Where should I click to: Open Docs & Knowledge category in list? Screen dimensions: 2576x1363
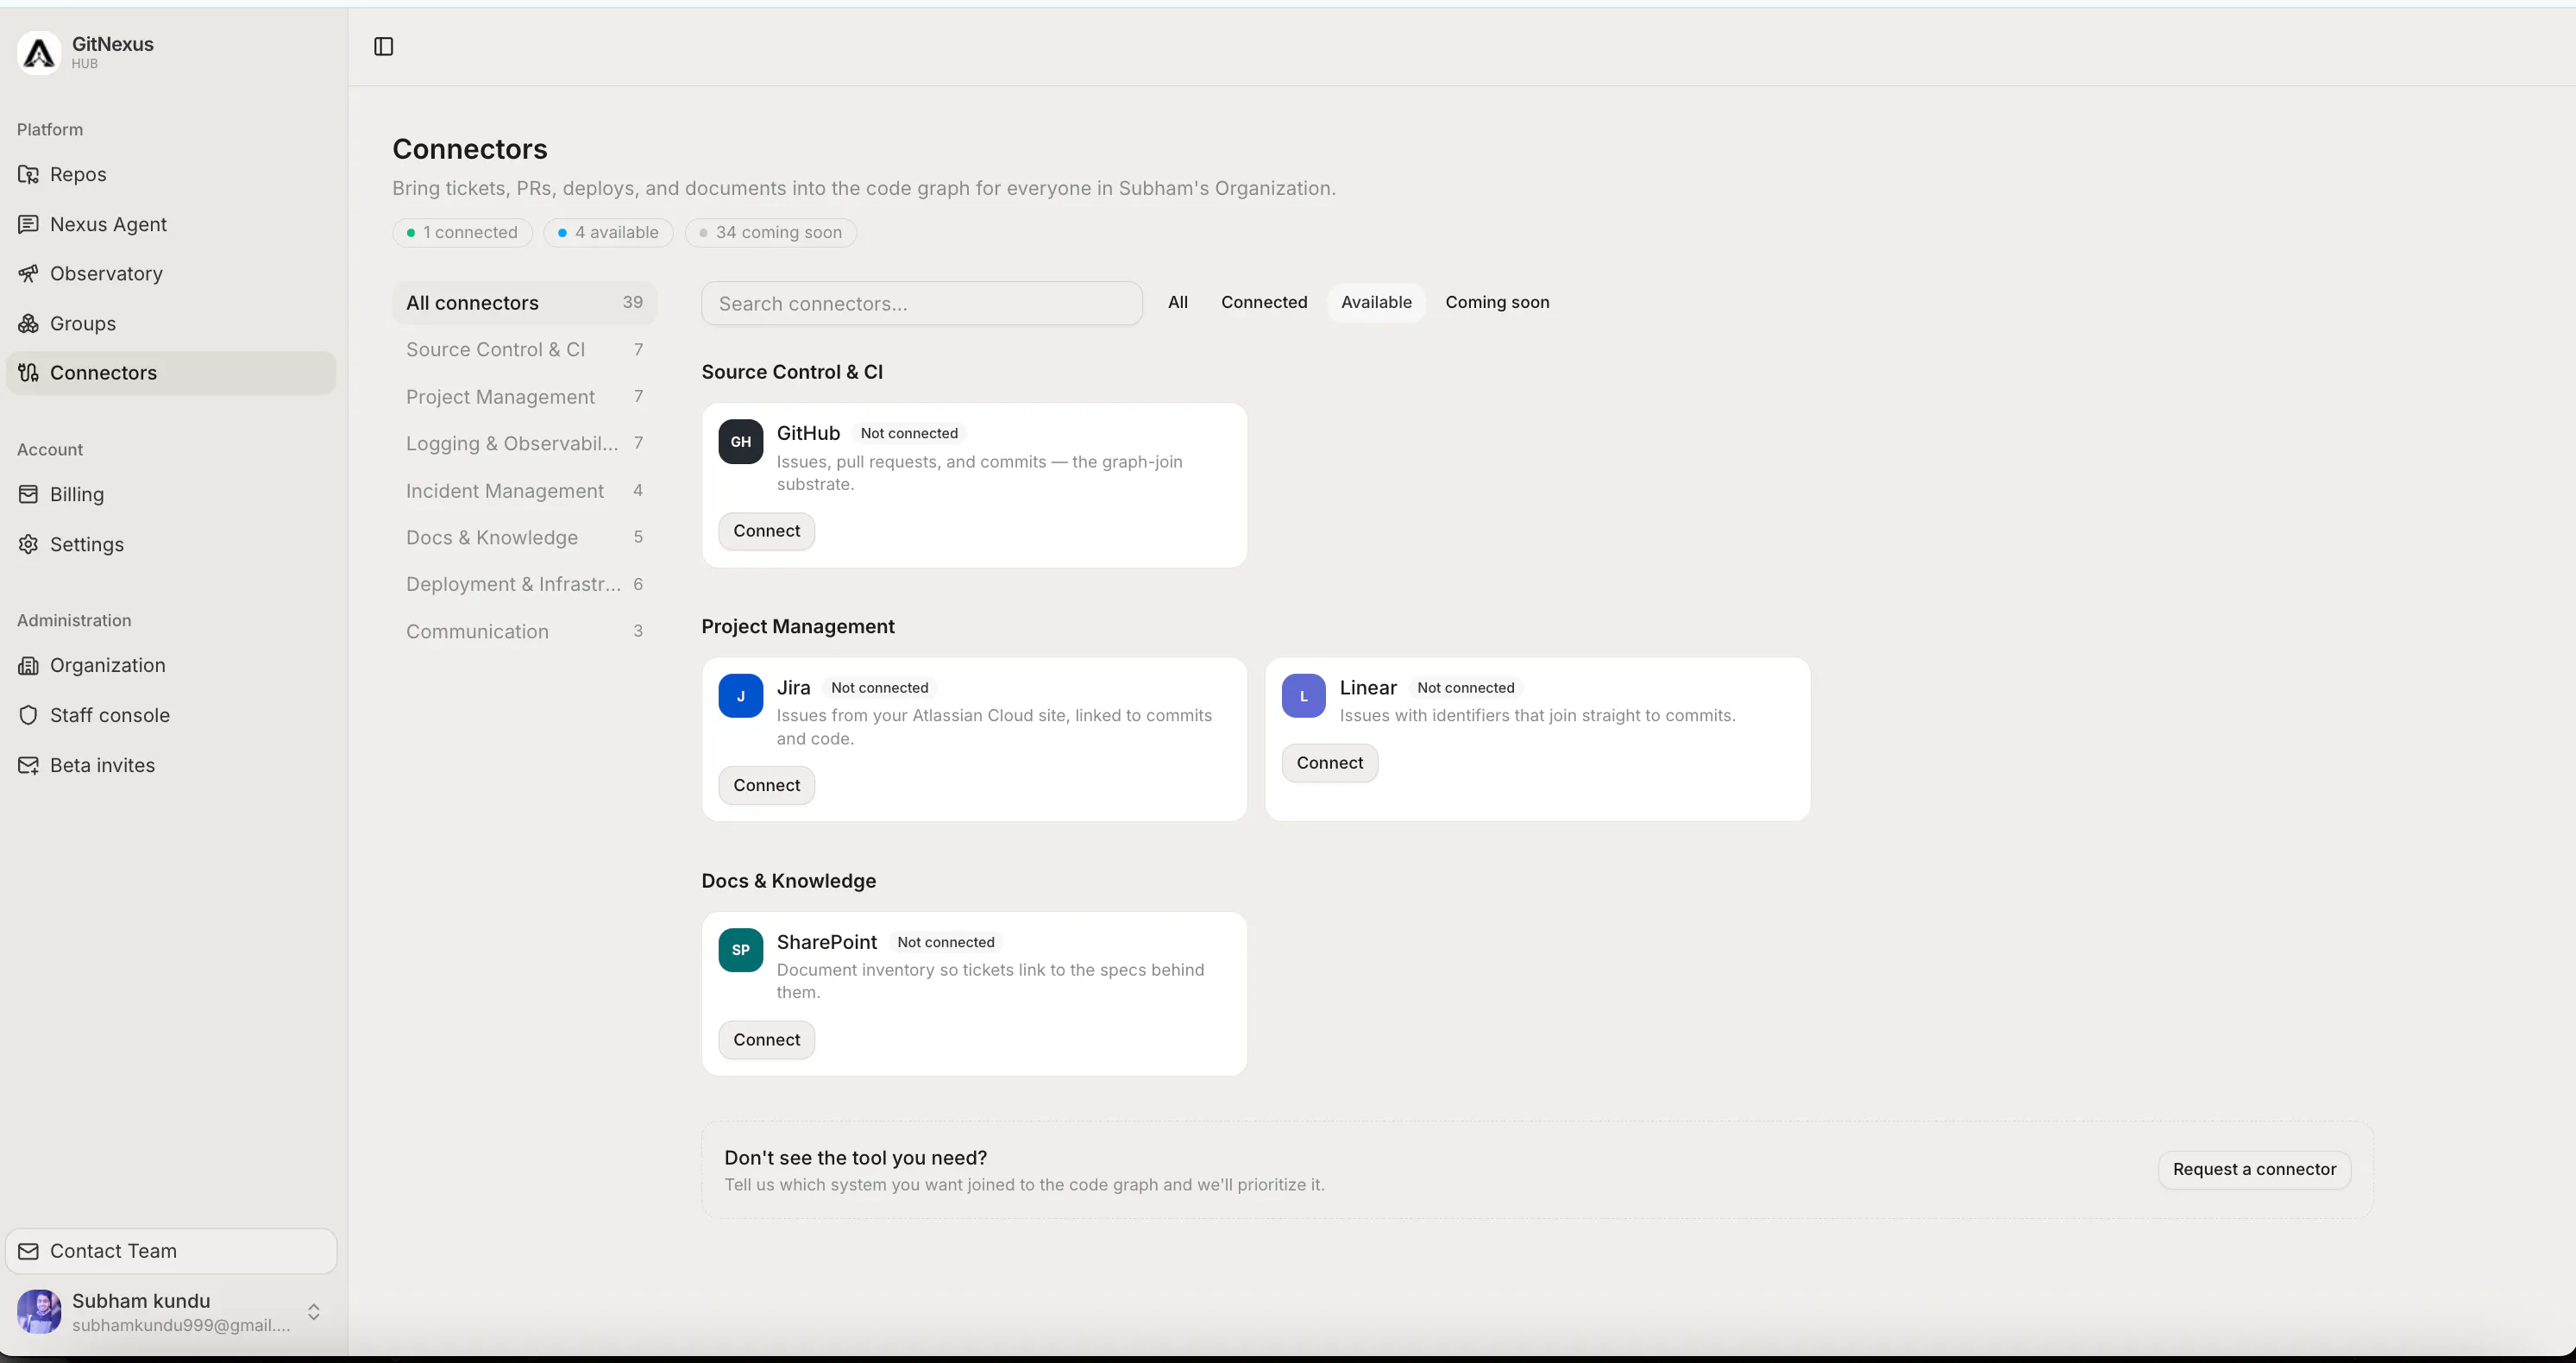(525, 538)
